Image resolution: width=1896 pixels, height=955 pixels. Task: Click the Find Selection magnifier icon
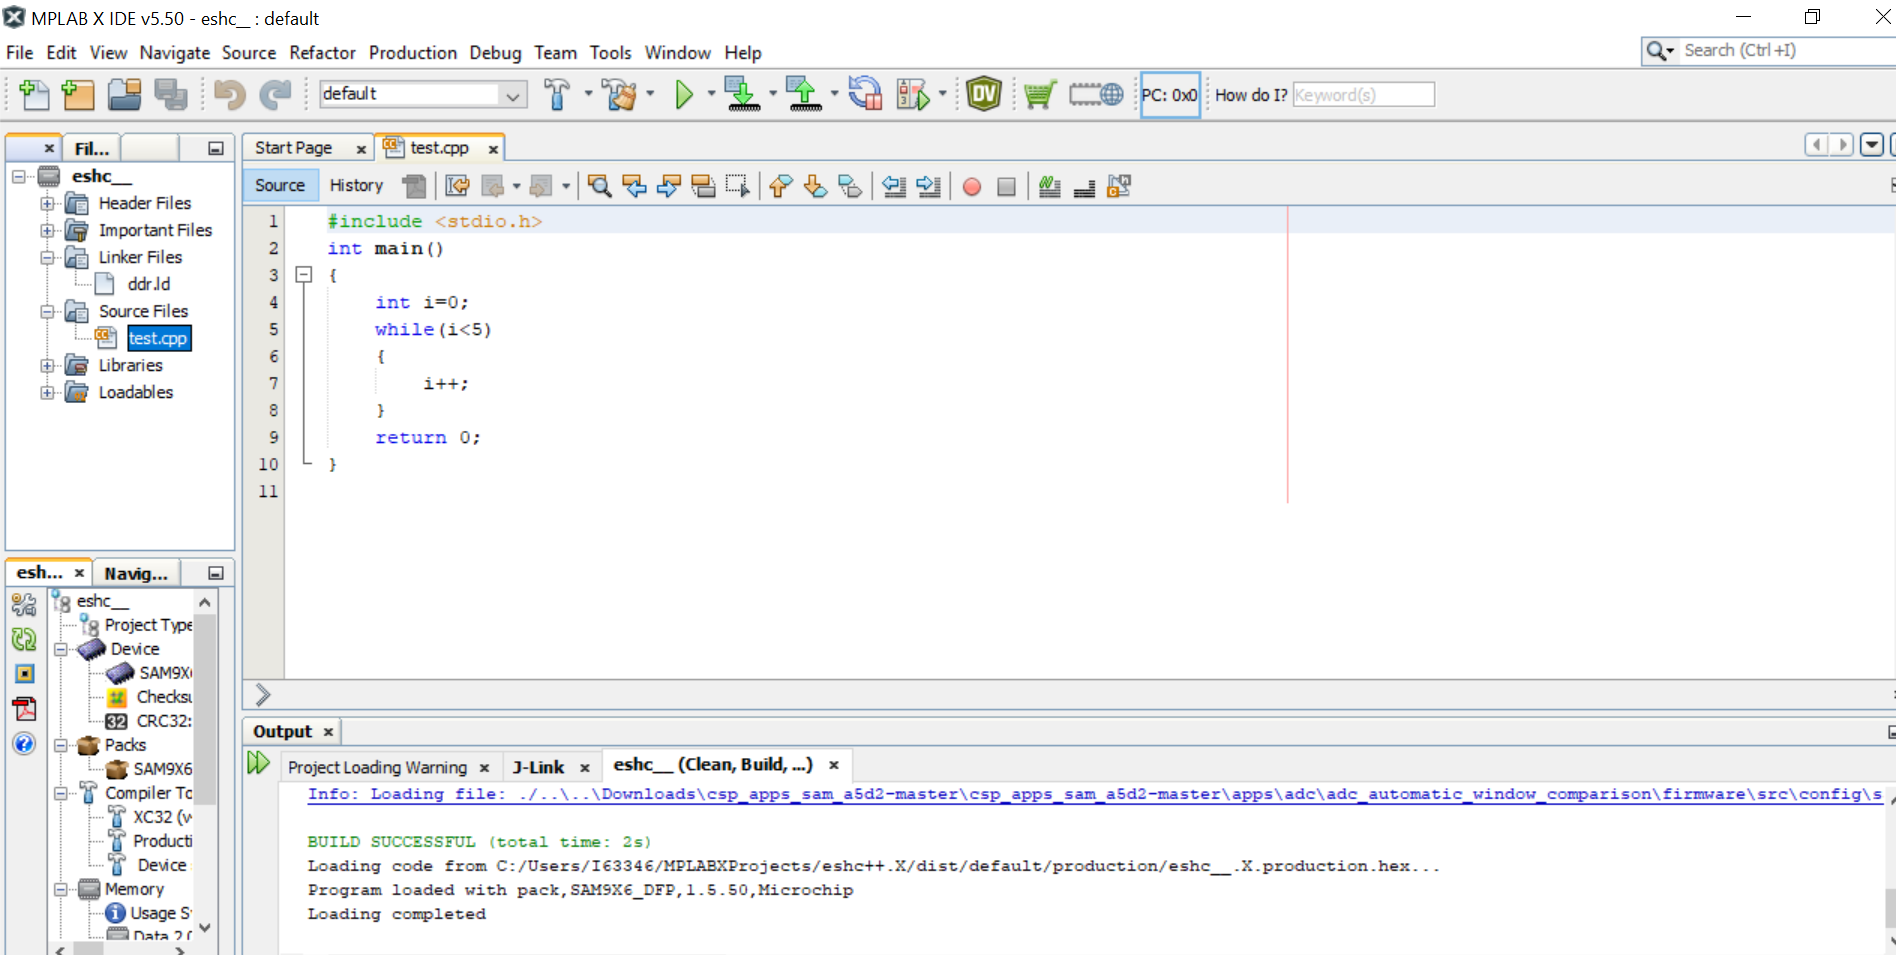(x=599, y=186)
